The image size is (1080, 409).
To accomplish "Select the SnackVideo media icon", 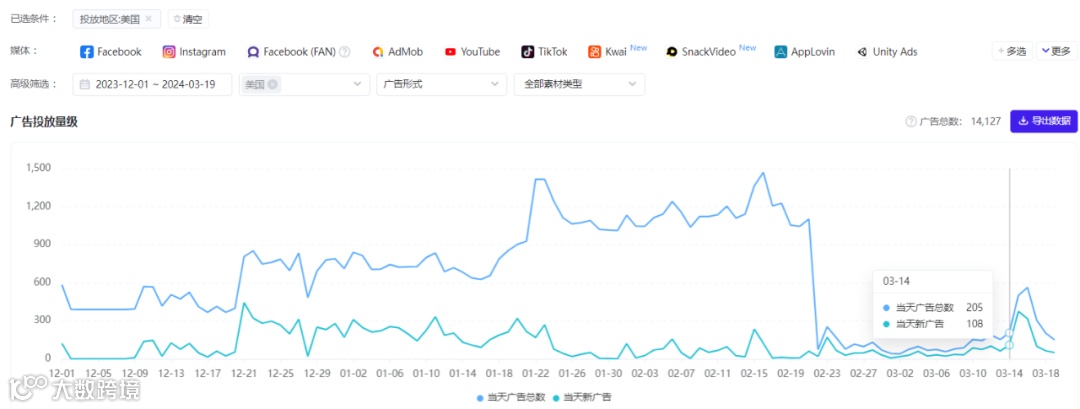I will coord(672,52).
